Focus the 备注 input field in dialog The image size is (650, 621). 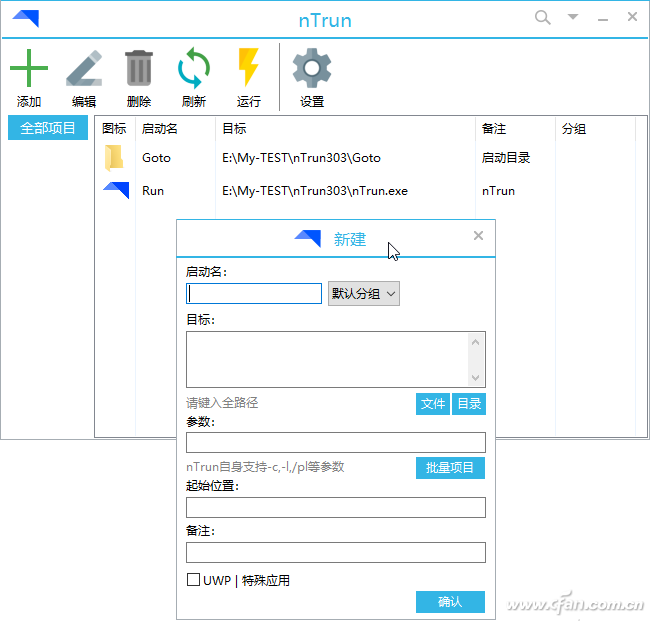tap(336, 553)
